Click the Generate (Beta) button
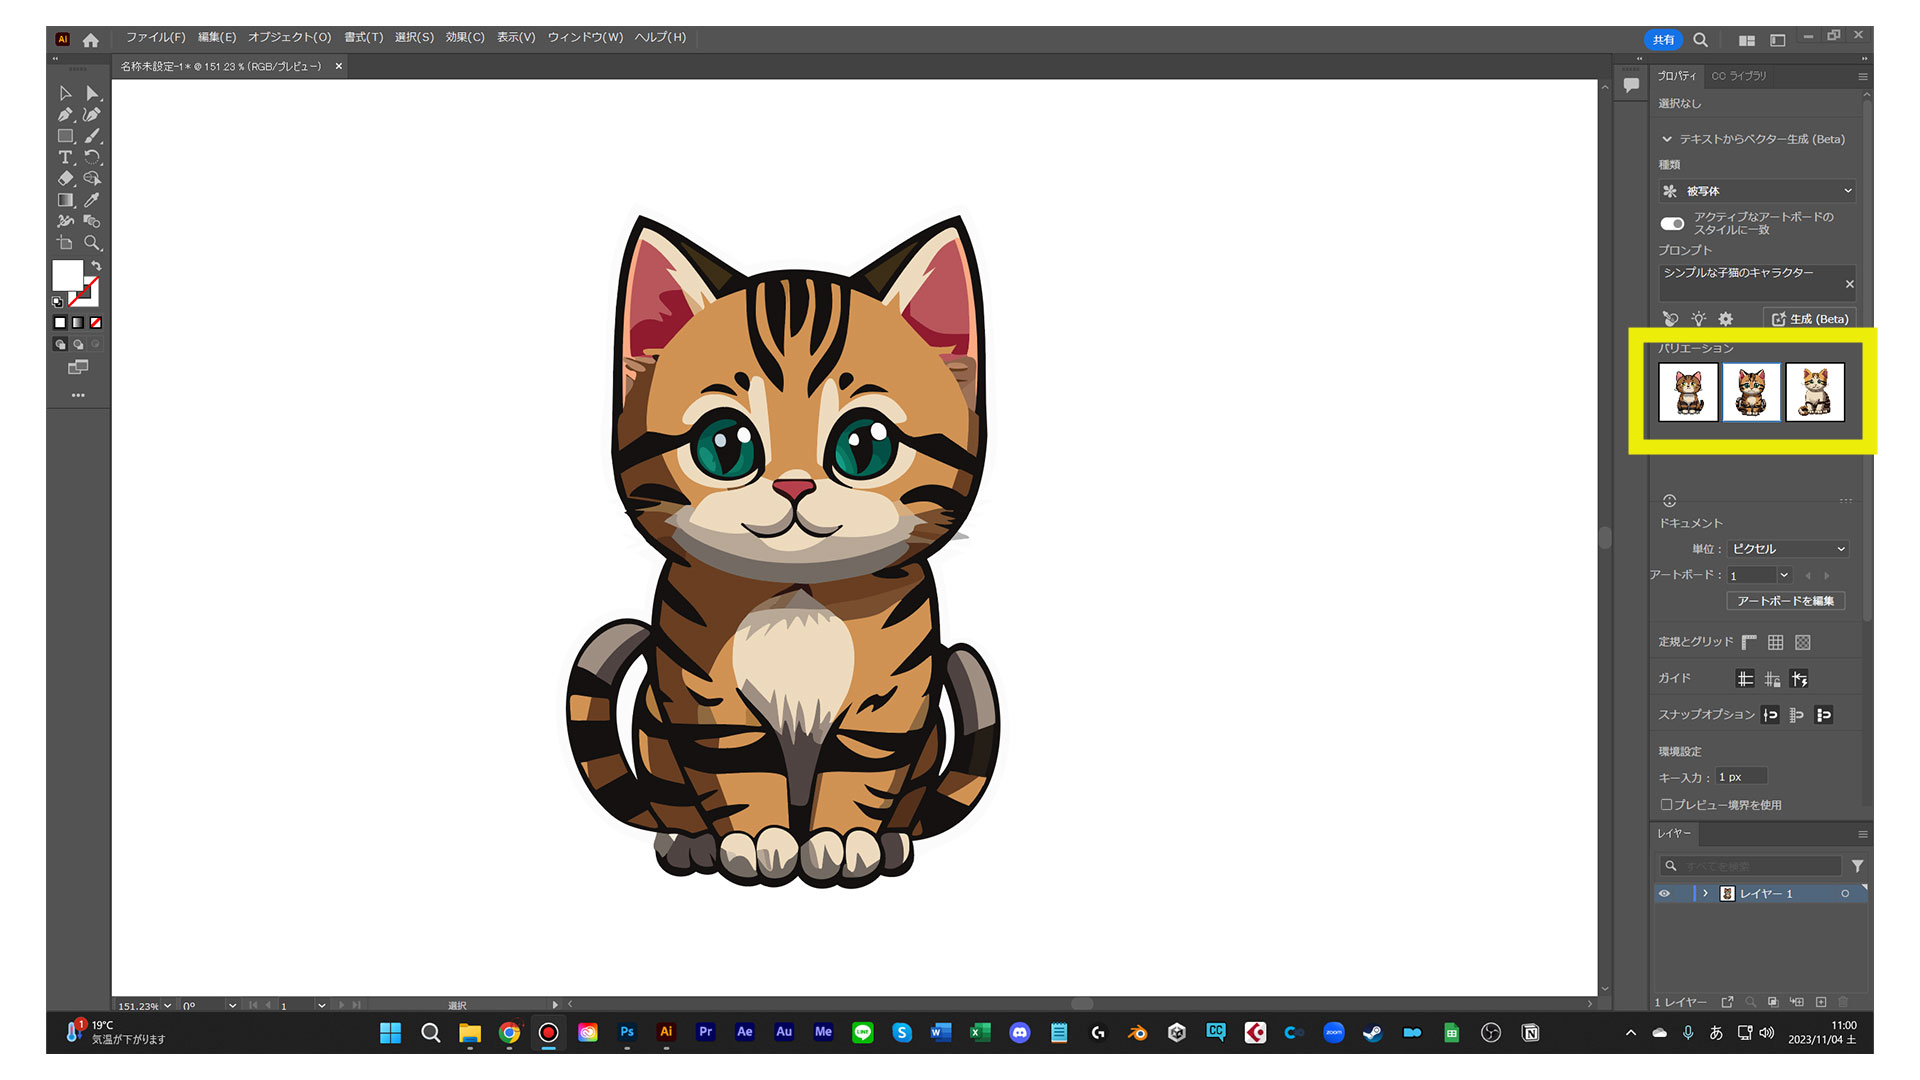 point(1809,319)
